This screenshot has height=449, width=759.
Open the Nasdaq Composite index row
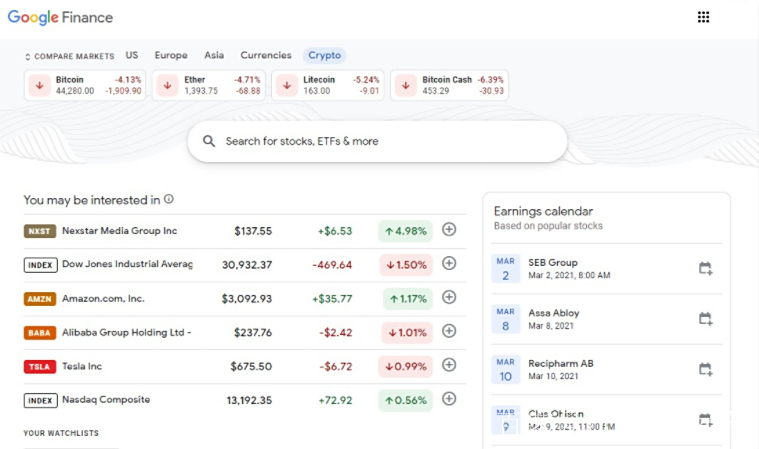pyautogui.click(x=106, y=400)
